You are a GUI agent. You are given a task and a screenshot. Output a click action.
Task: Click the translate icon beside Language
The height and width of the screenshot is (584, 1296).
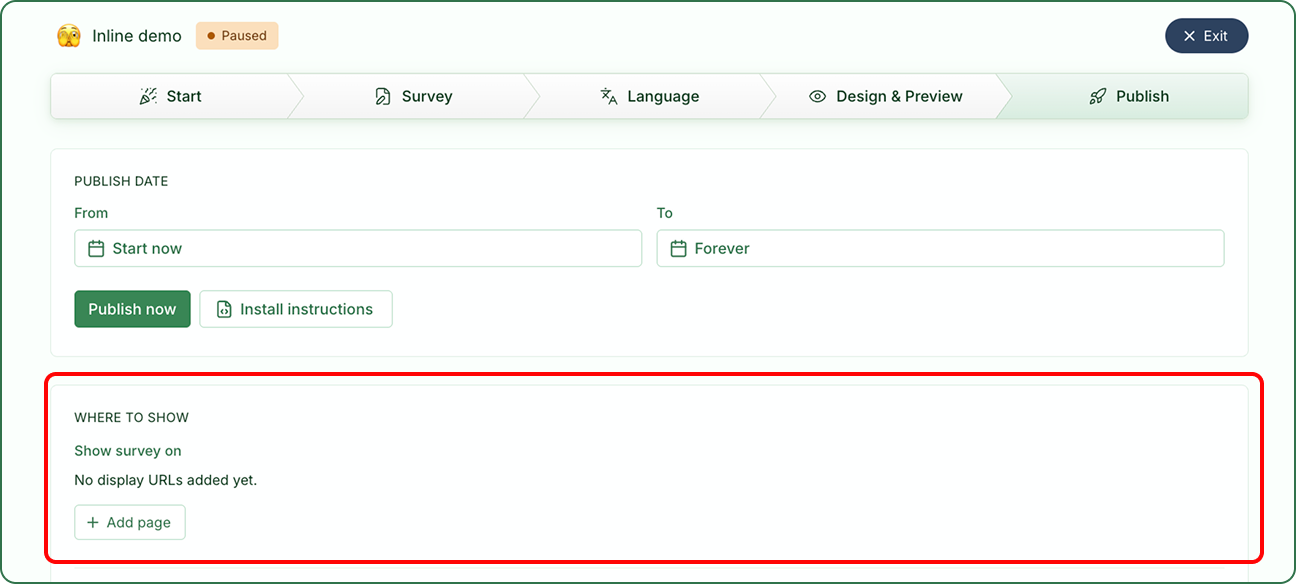(x=609, y=96)
